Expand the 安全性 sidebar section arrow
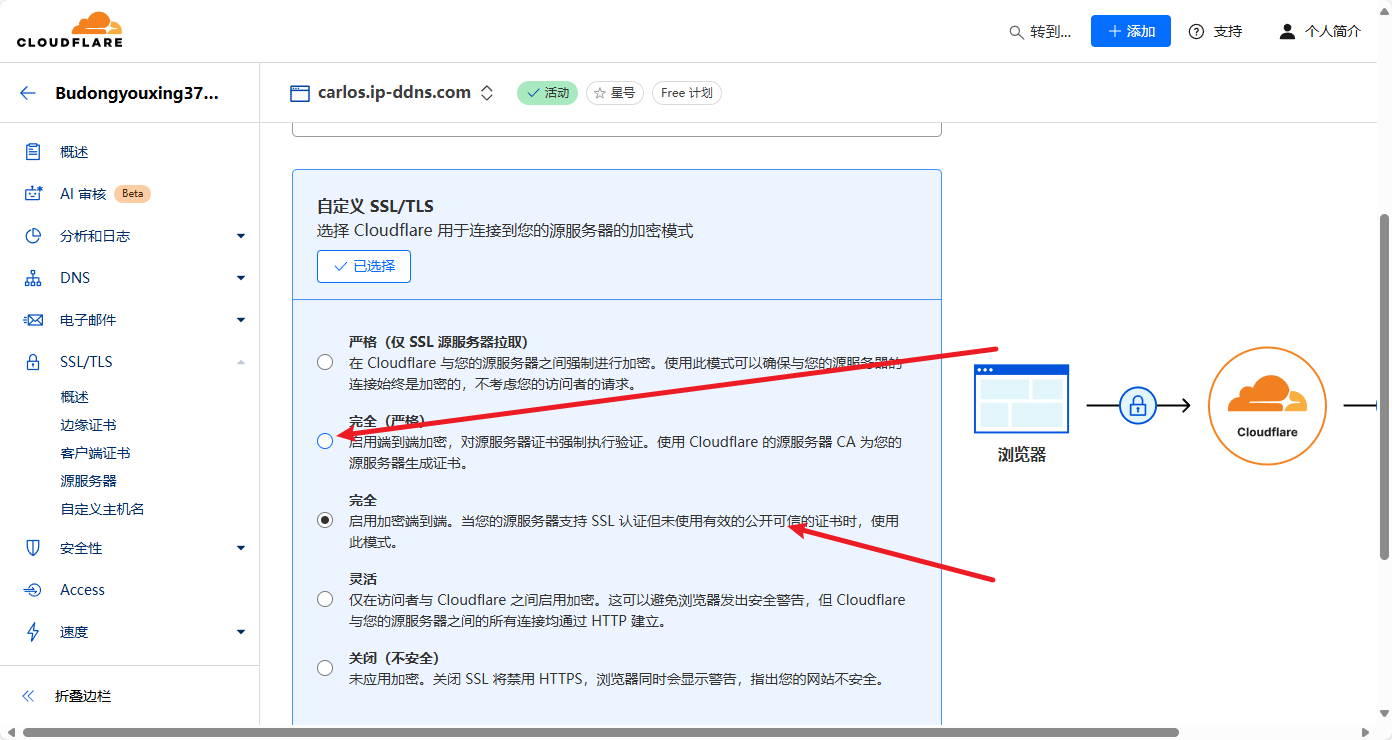 [x=241, y=548]
